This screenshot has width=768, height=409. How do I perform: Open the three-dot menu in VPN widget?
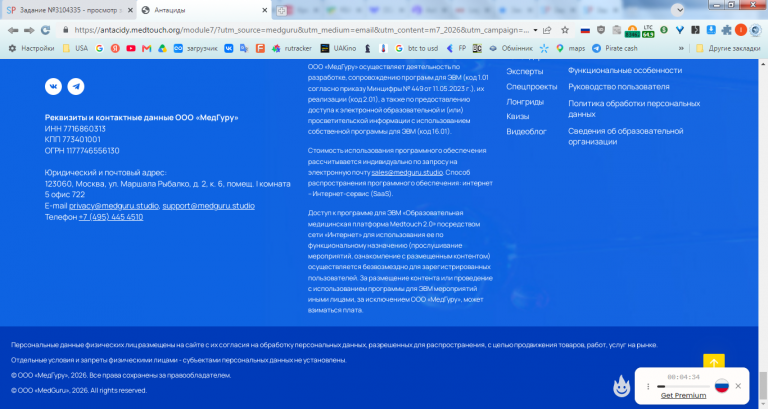(x=648, y=386)
